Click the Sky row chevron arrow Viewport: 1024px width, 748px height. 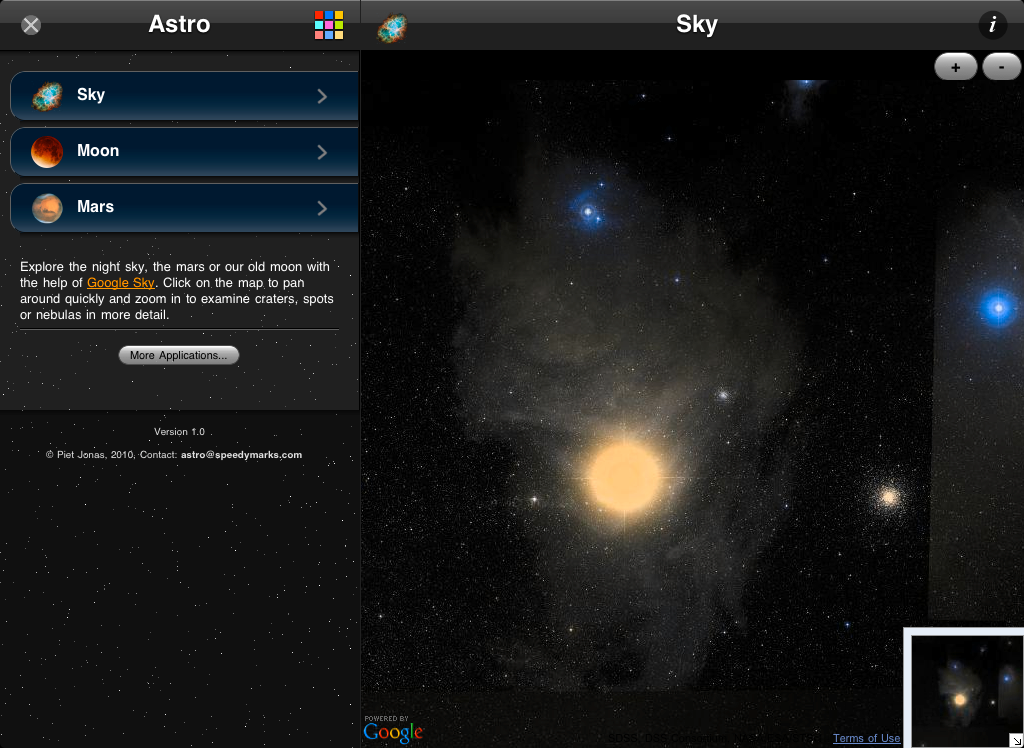(x=322, y=96)
